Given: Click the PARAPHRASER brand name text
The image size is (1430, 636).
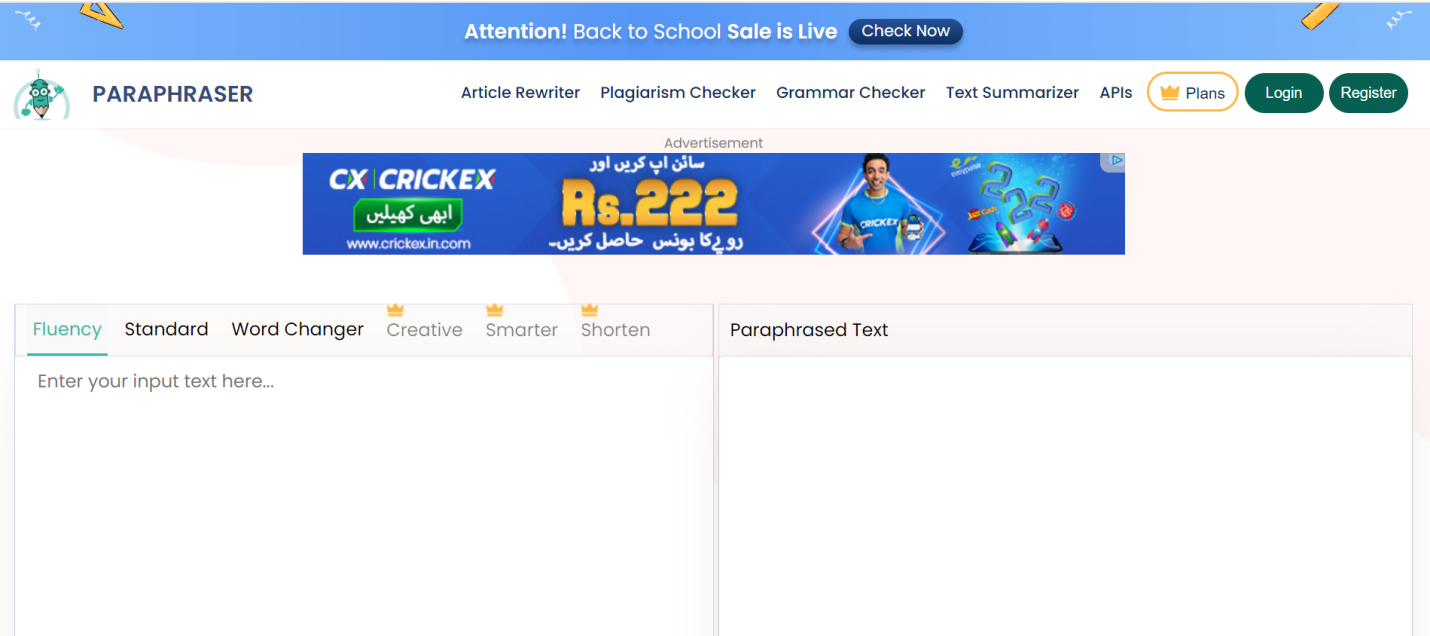Looking at the screenshot, I should tap(173, 94).
